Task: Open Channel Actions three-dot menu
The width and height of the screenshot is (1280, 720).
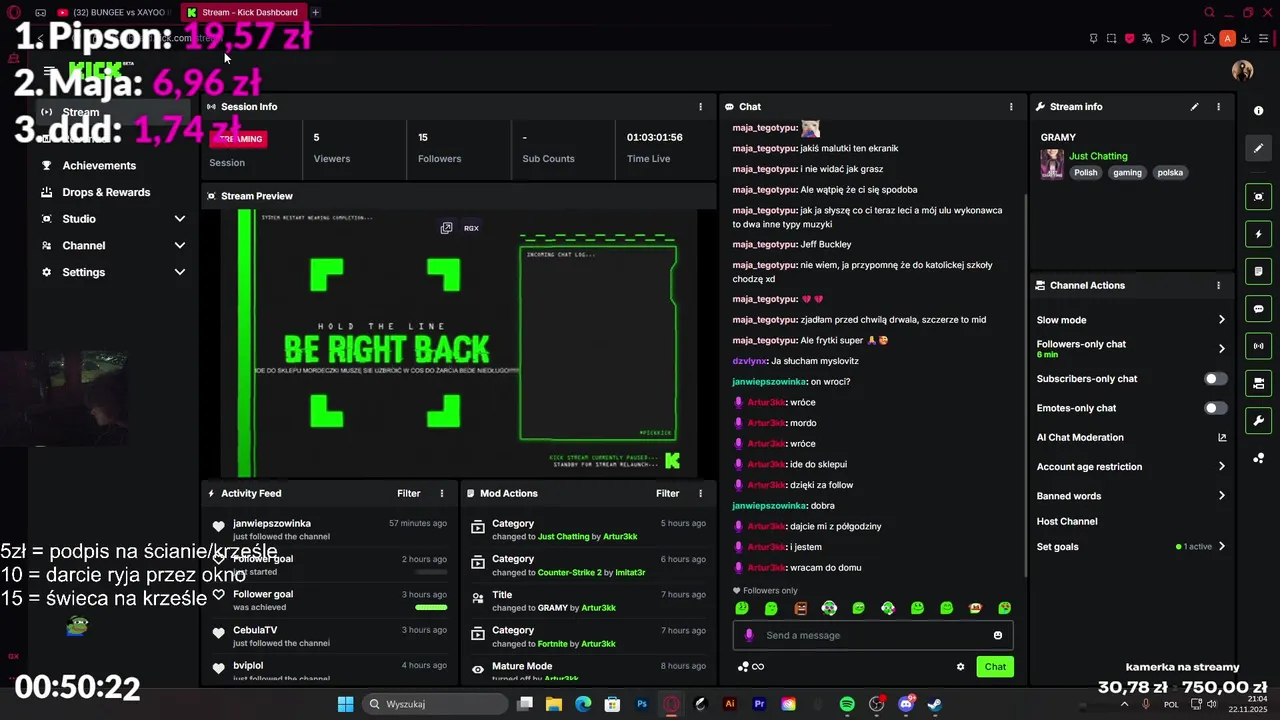Action: click(1218, 285)
